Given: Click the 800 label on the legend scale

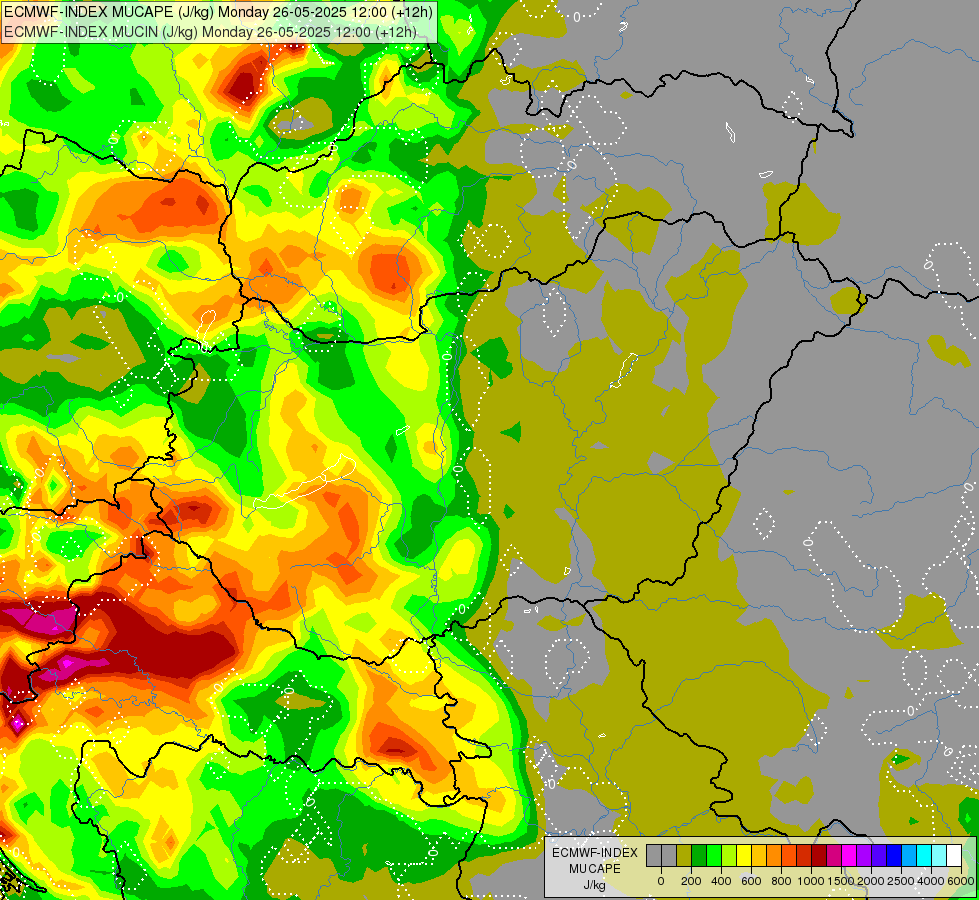Looking at the screenshot, I should point(781,881).
